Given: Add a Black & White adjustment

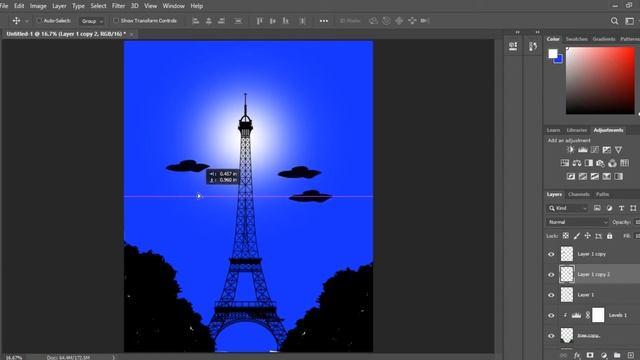Looking at the screenshot, I should point(589,163).
